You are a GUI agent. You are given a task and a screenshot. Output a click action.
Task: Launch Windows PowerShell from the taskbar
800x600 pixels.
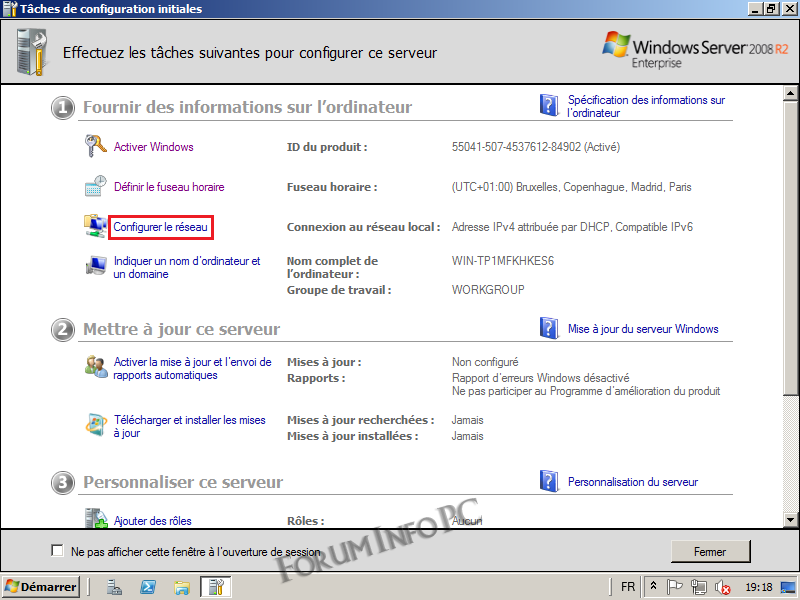(x=148, y=587)
